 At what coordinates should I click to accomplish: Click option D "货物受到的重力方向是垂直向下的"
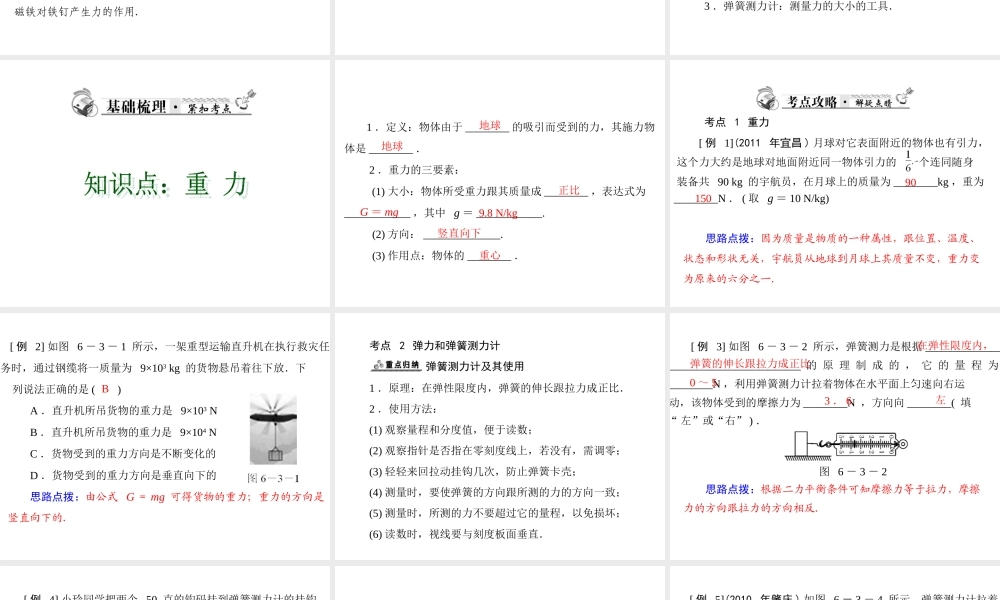pyautogui.click(x=122, y=474)
